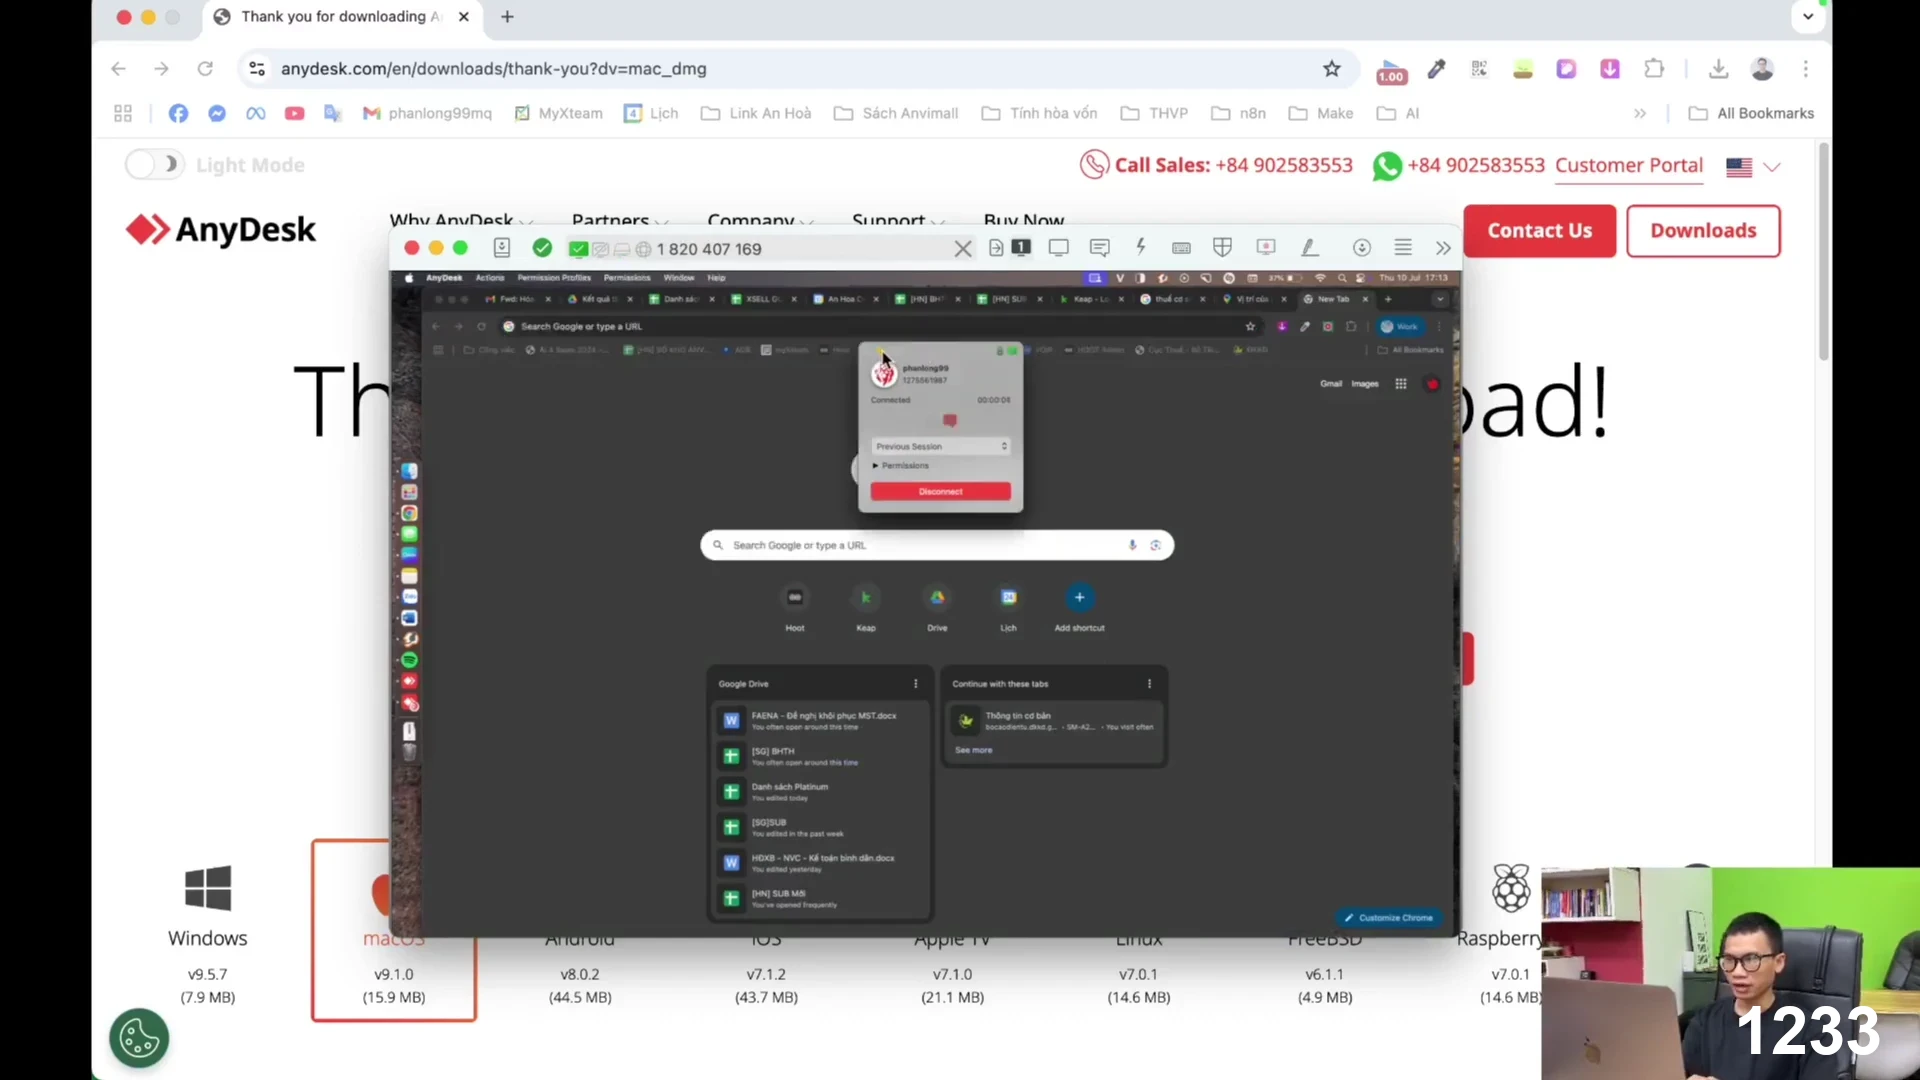Click the shield Permissions icon in AnyDesk toolbar
The height and width of the screenshot is (1080, 1920).
1222,247
